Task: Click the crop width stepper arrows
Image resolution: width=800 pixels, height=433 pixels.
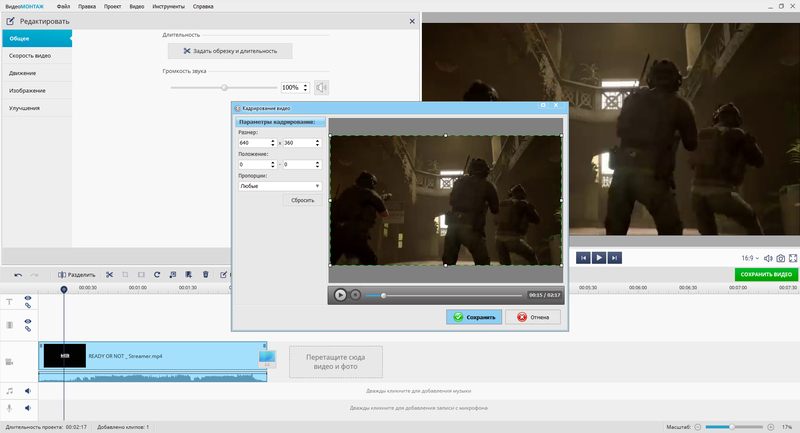Action: click(x=272, y=143)
